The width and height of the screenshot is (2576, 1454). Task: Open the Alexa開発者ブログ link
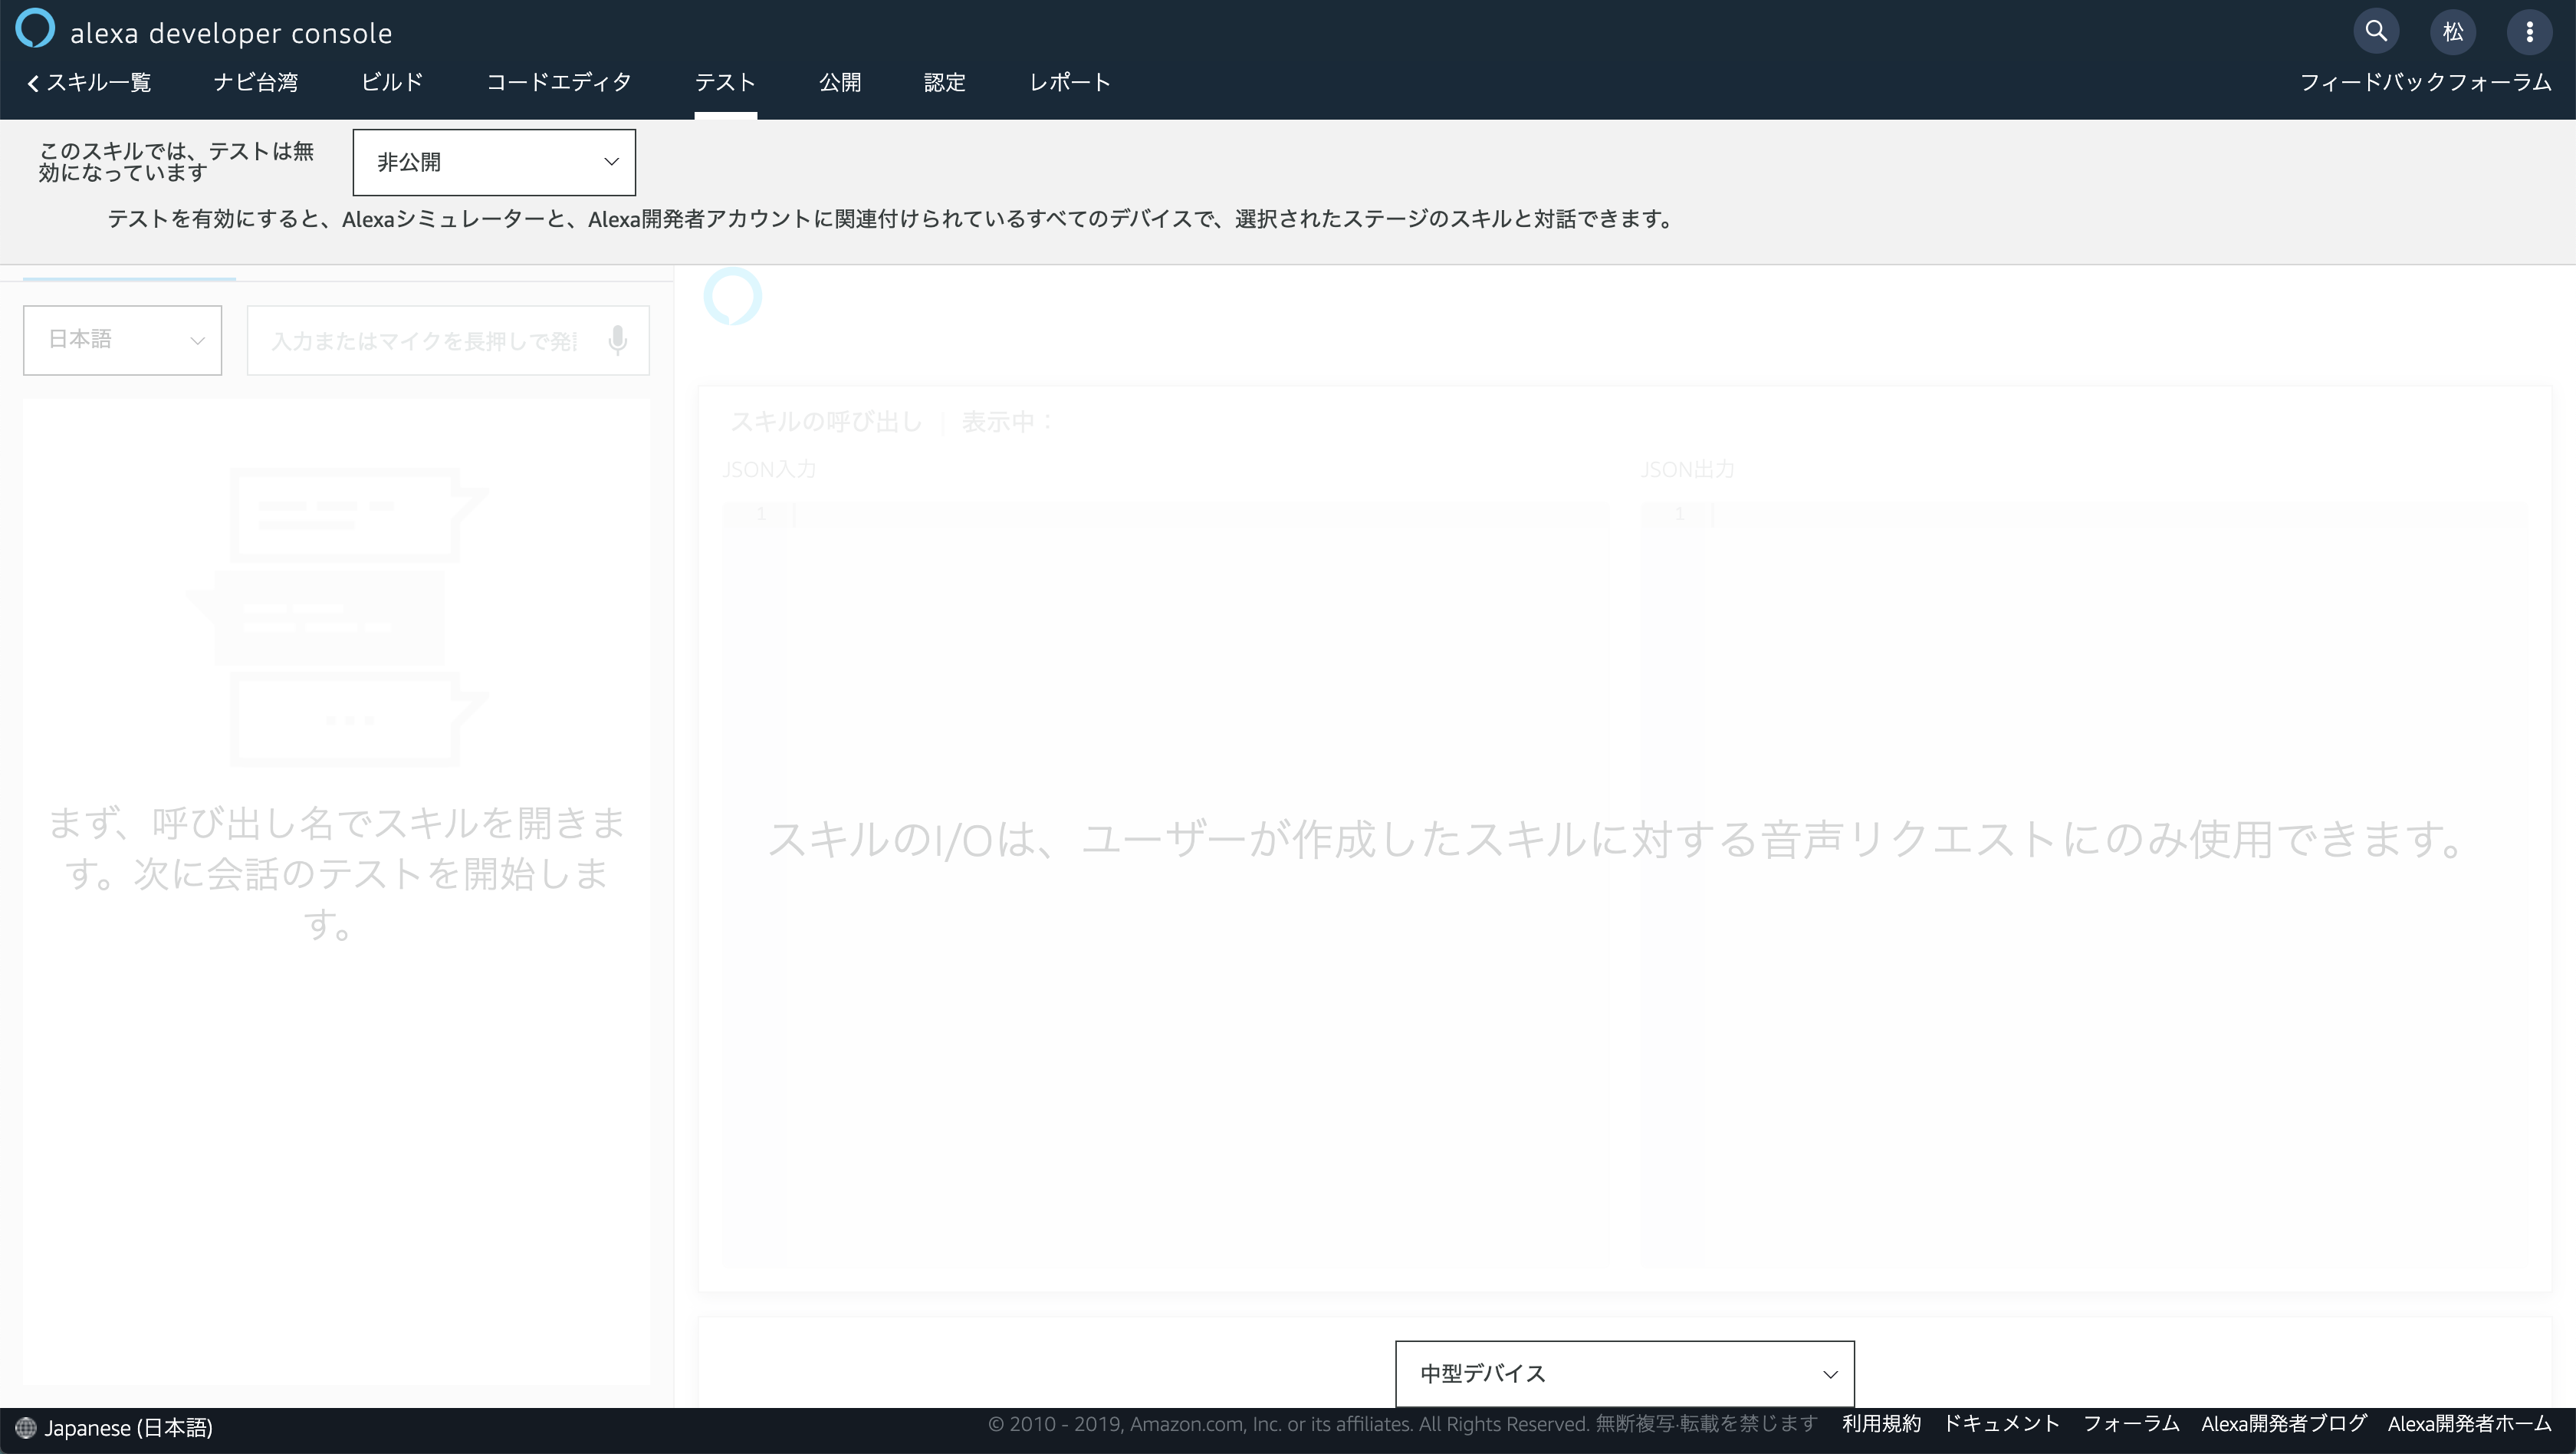tap(2284, 1424)
